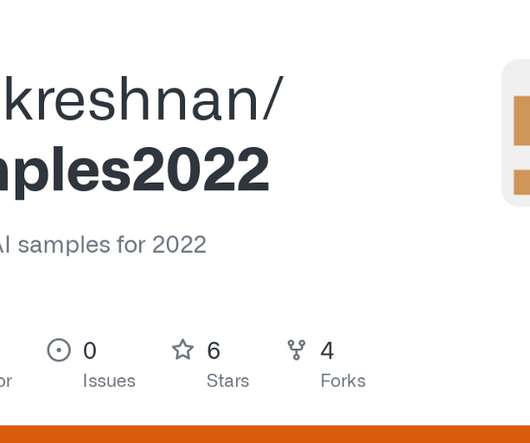Click the upper orange block in avatar
The width and height of the screenshot is (530, 443).
point(522,121)
